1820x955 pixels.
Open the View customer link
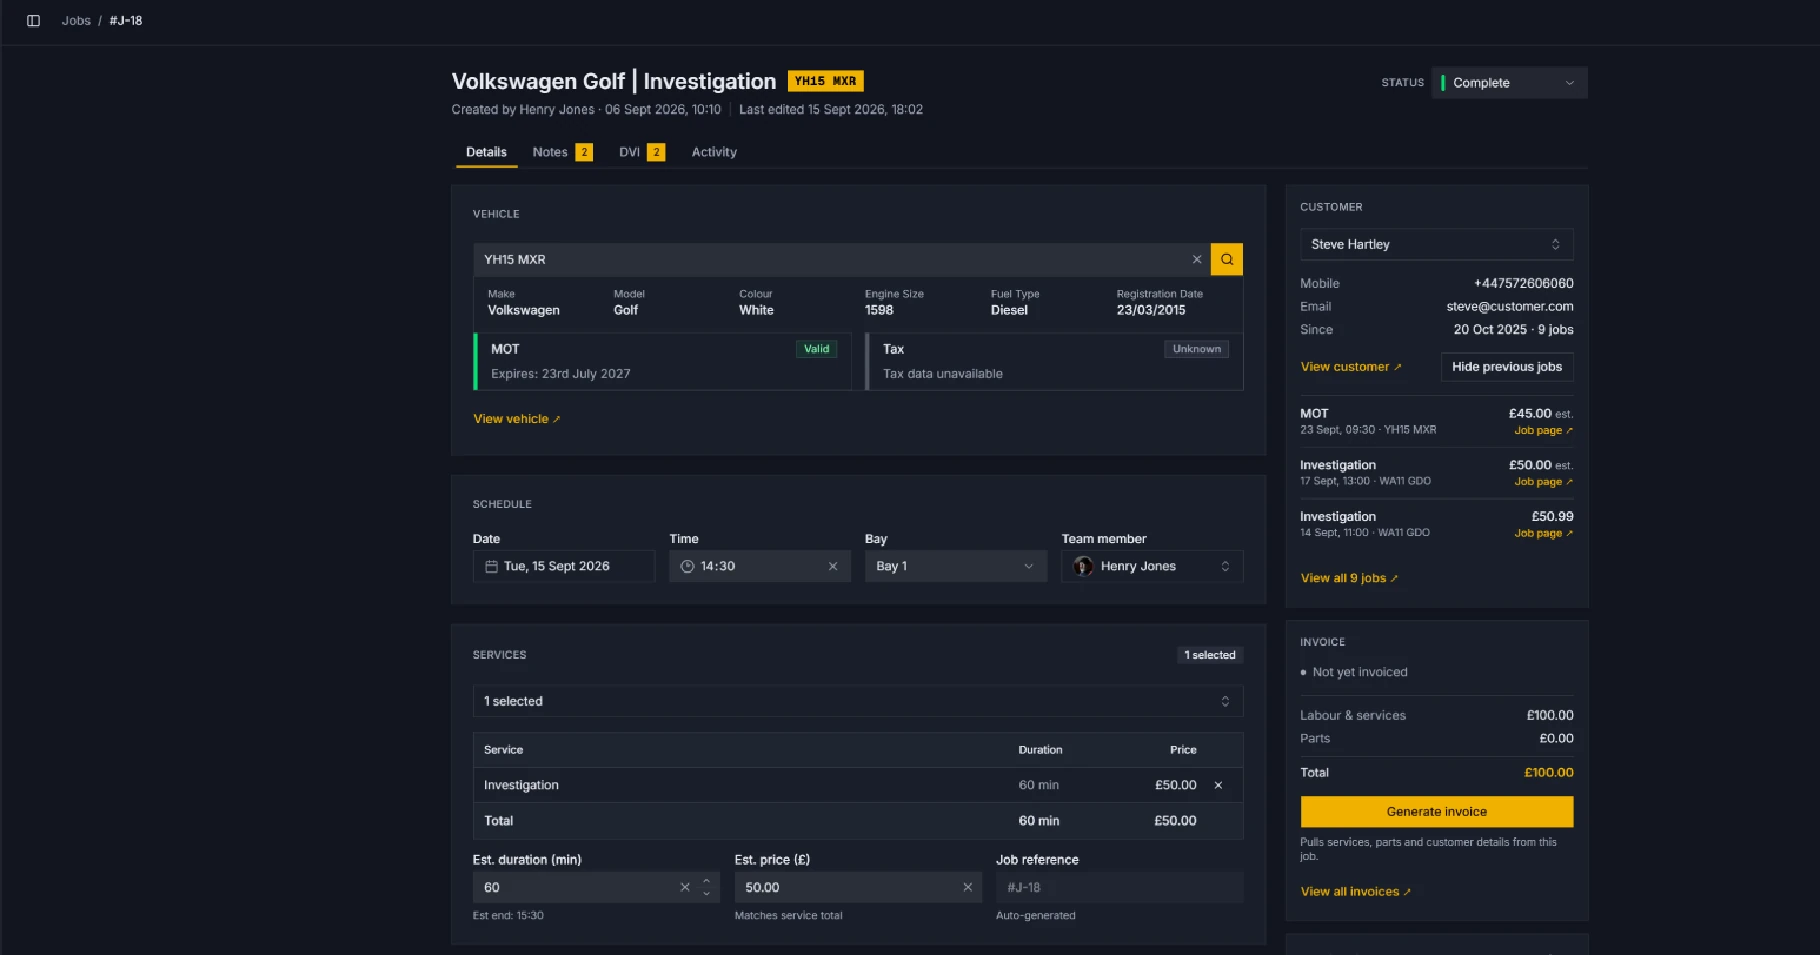tap(1350, 367)
